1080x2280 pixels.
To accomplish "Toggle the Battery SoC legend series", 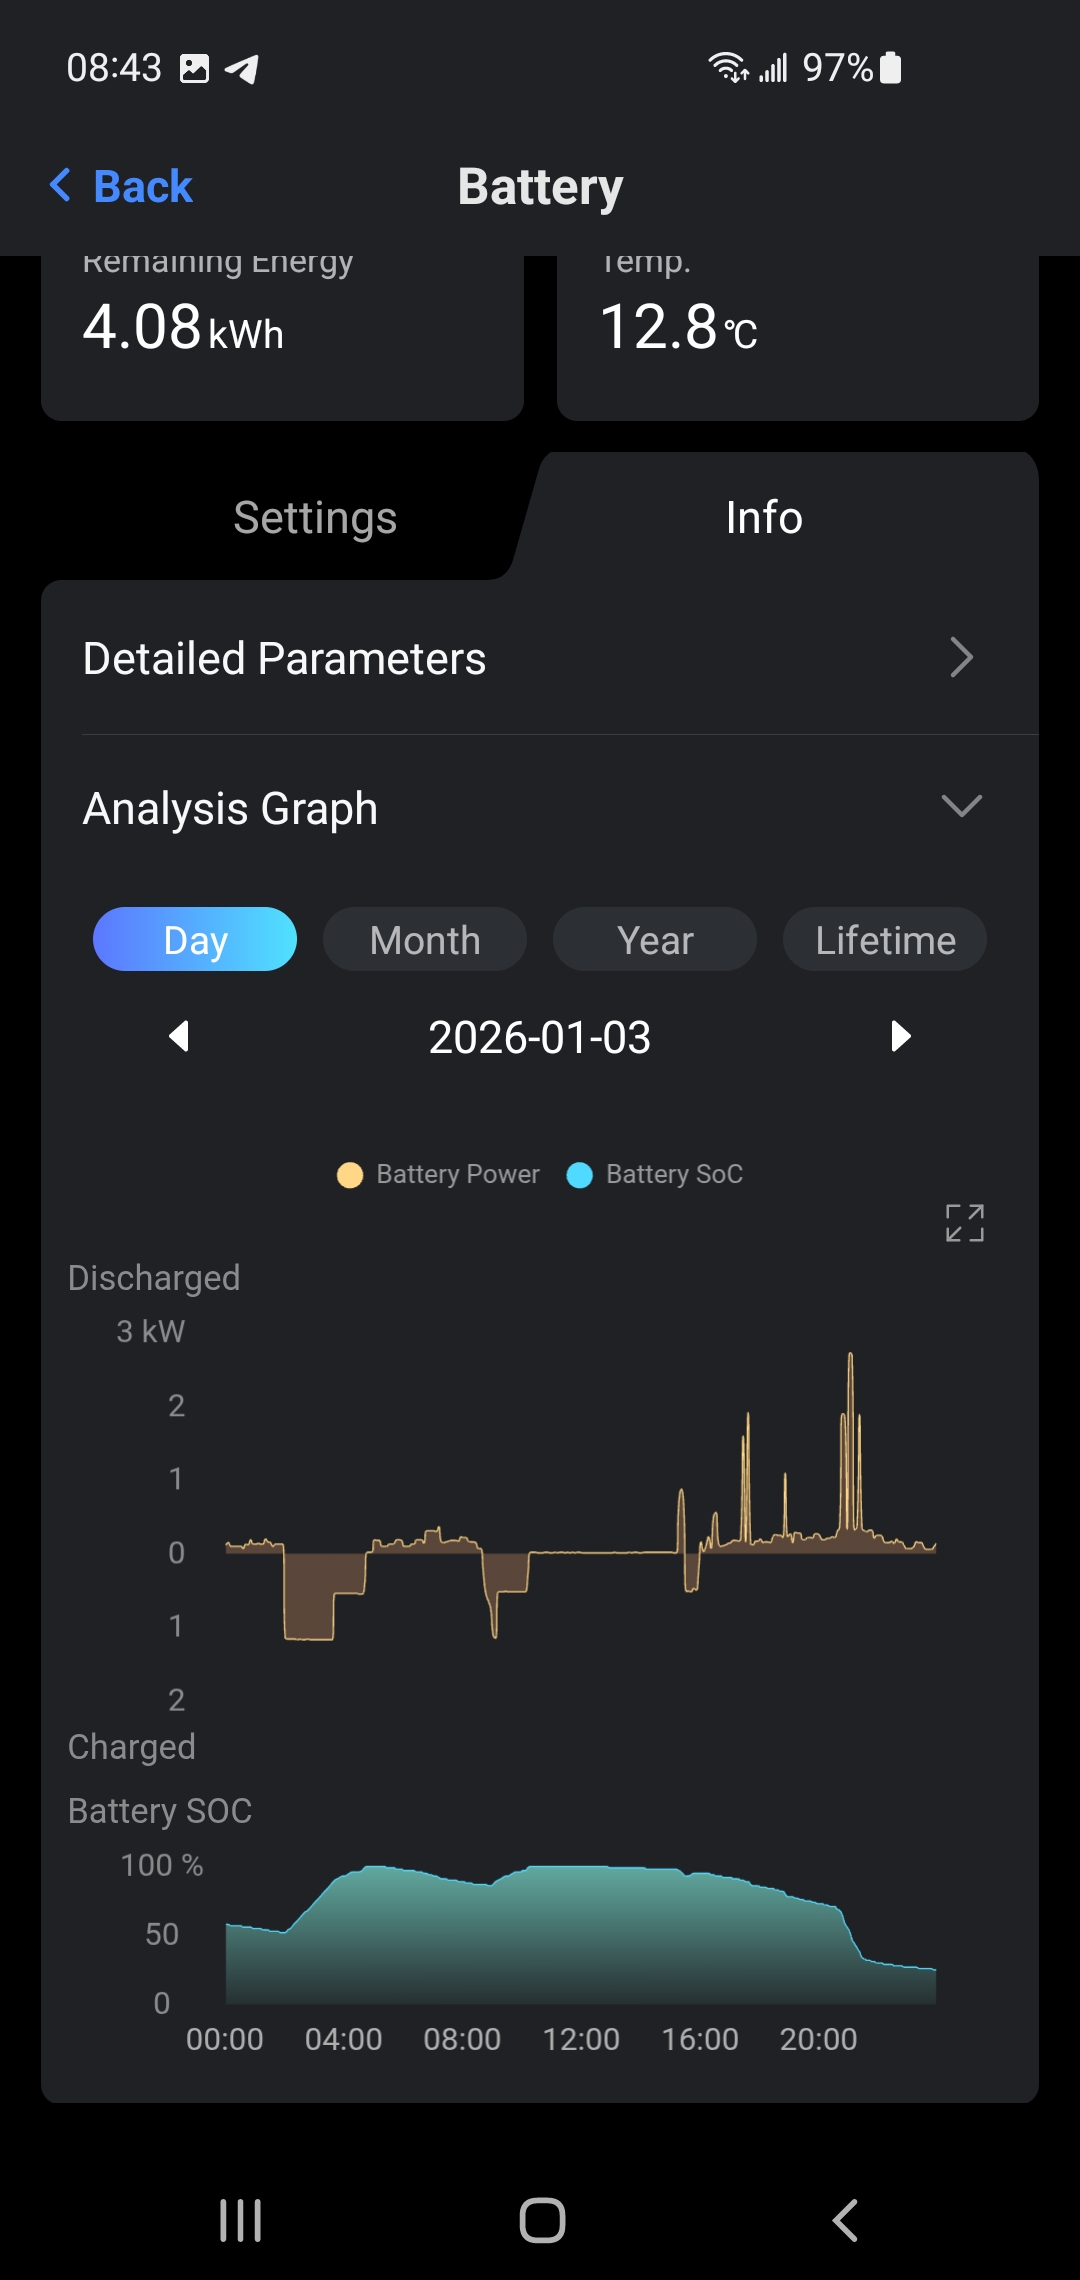I will point(656,1174).
